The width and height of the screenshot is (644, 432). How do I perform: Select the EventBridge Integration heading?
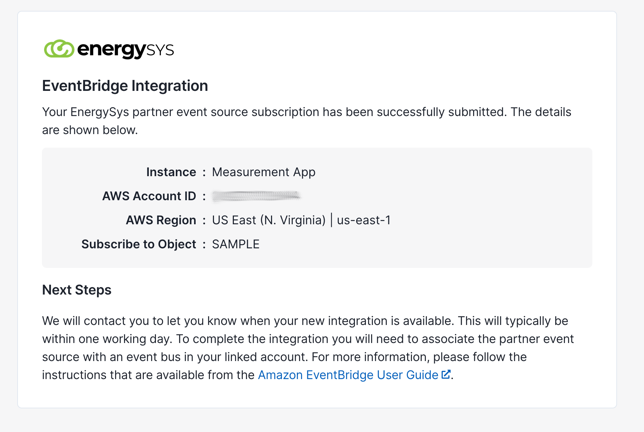(x=125, y=86)
